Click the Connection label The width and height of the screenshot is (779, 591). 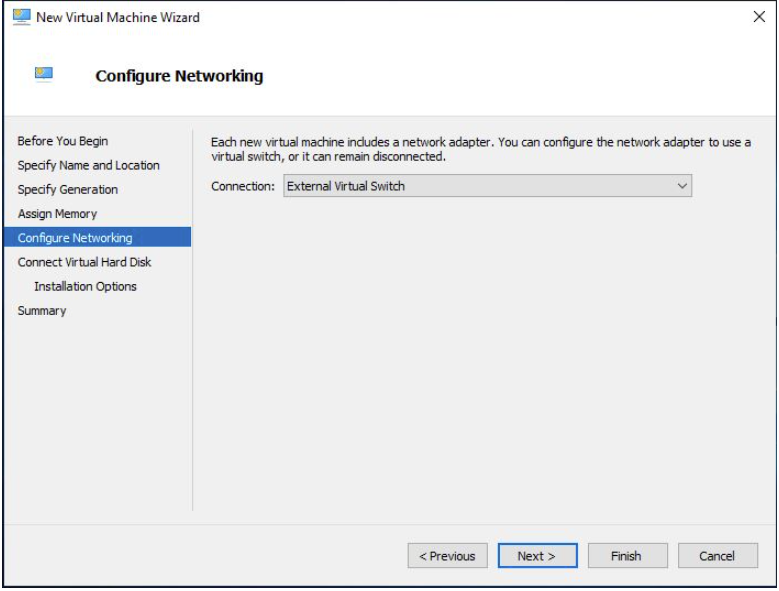[x=242, y=186]
